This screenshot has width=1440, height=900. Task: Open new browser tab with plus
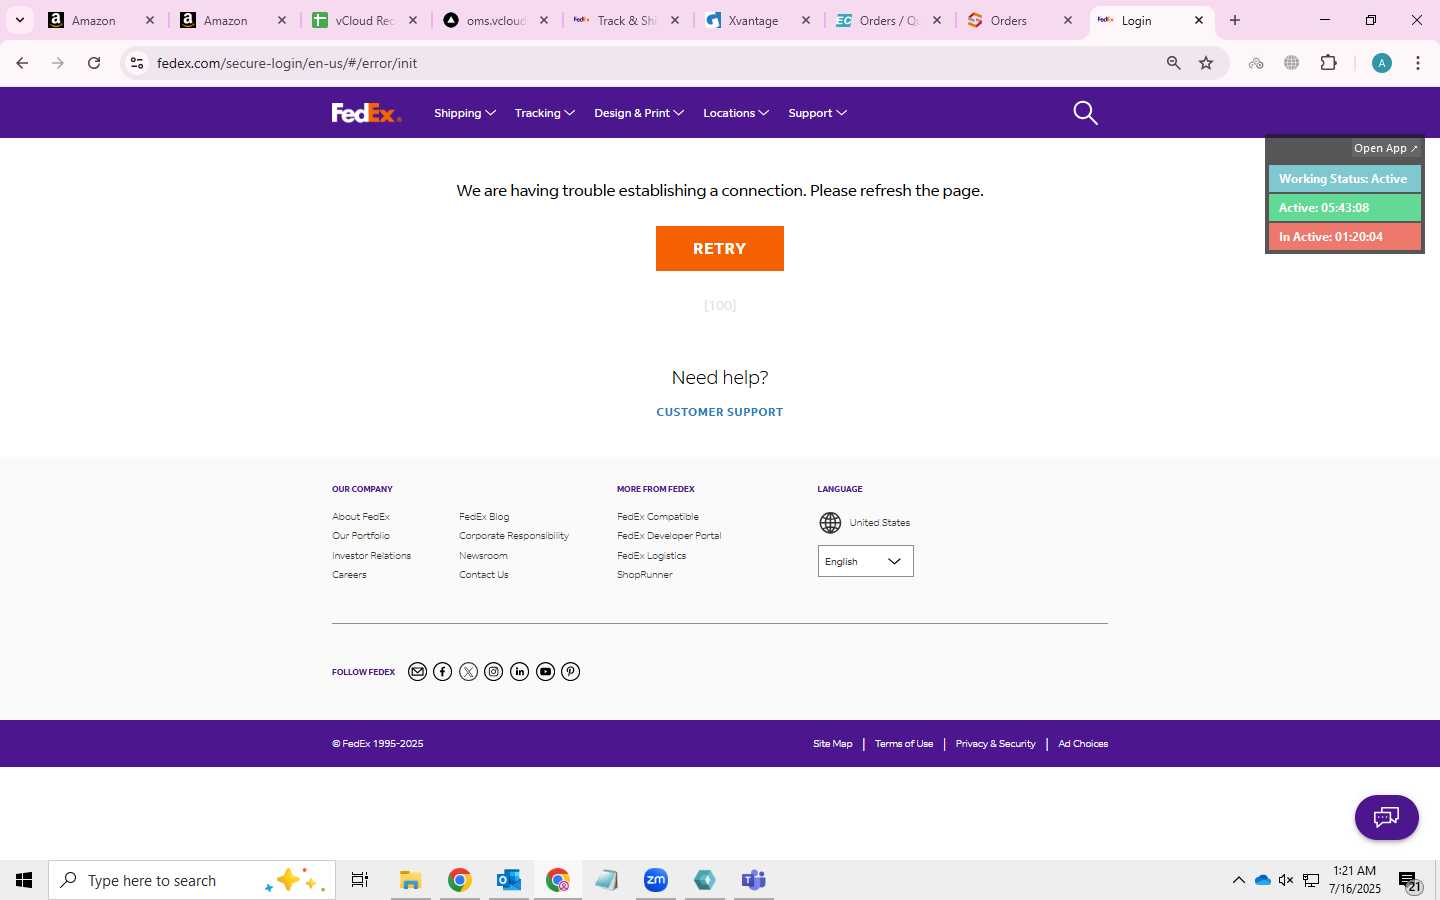[1235, 20]
